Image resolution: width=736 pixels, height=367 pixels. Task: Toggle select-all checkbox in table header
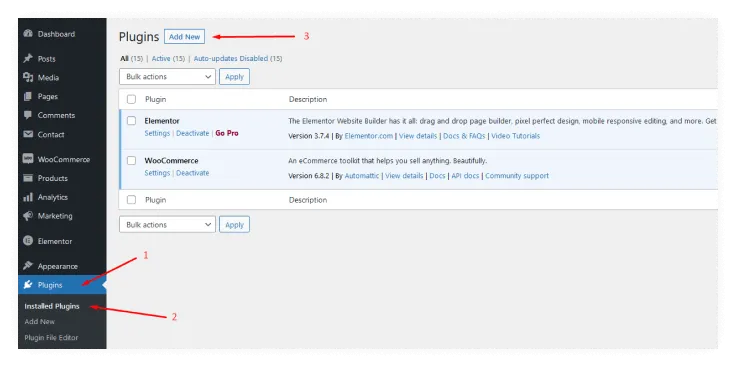(x=131, y=99)
